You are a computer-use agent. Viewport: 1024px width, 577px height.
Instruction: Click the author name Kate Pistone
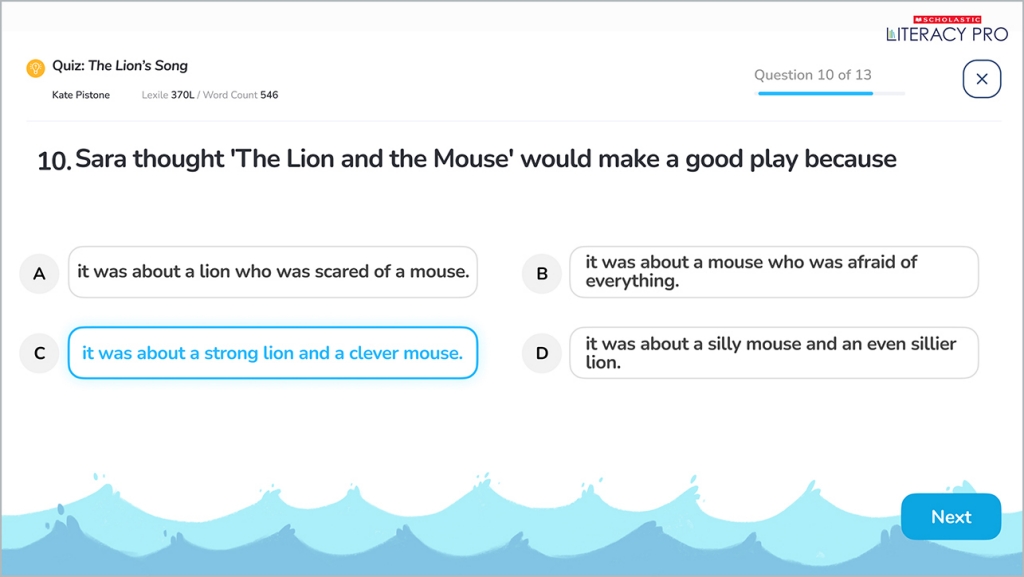pyautogui.click(x=81, y=95)
